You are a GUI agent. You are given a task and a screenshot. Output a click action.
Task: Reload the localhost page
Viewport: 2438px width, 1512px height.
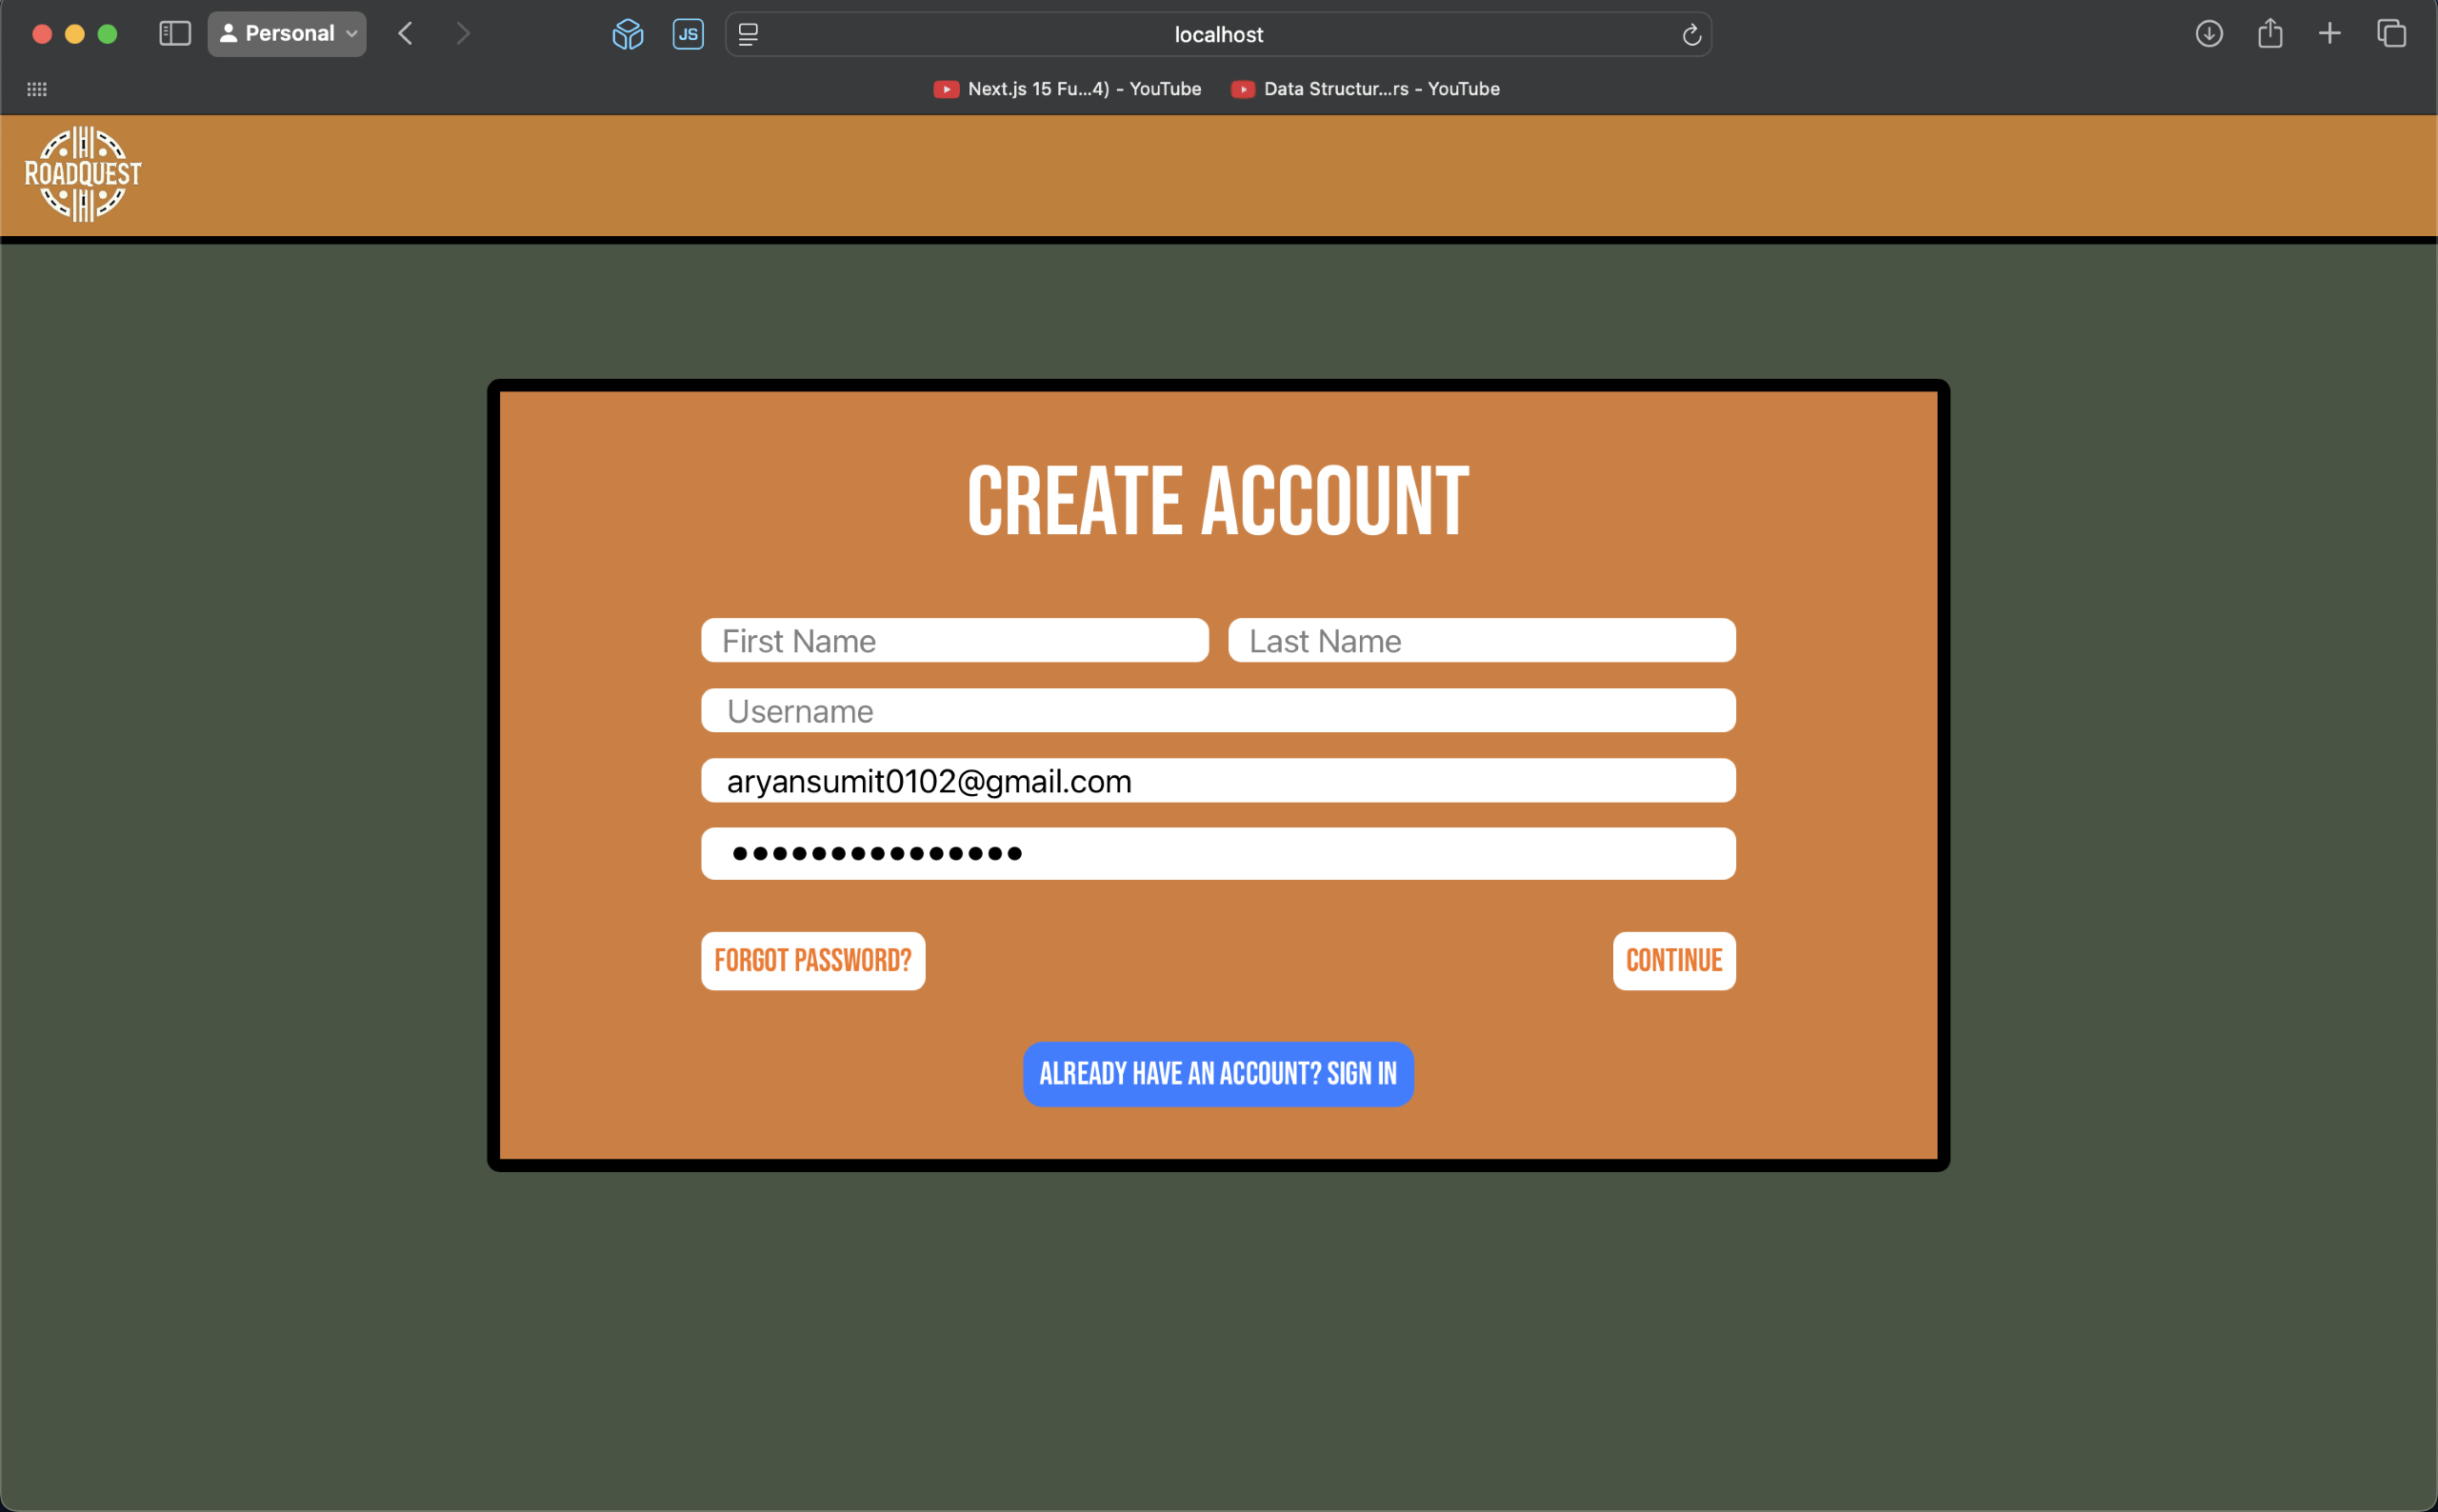click(x=1691, y=35)
